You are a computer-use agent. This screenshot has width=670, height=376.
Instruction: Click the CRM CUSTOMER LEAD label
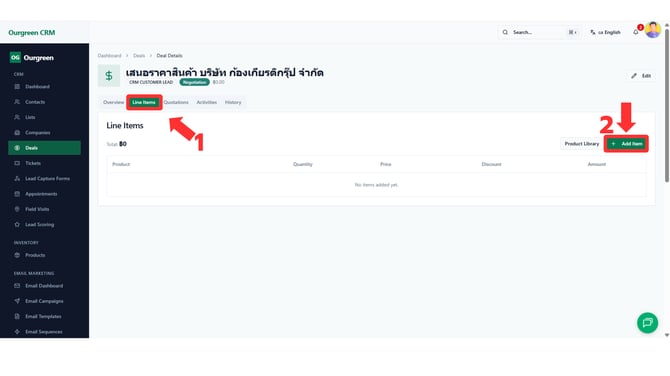tap(151, 82)
